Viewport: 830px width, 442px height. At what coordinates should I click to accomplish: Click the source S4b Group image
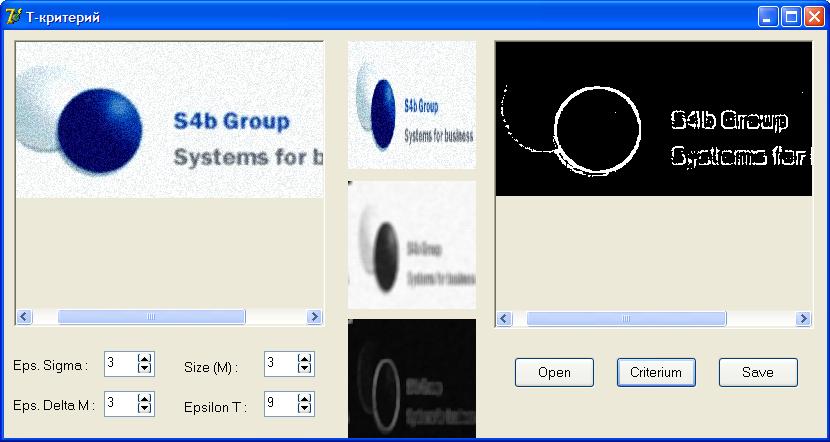169,120
